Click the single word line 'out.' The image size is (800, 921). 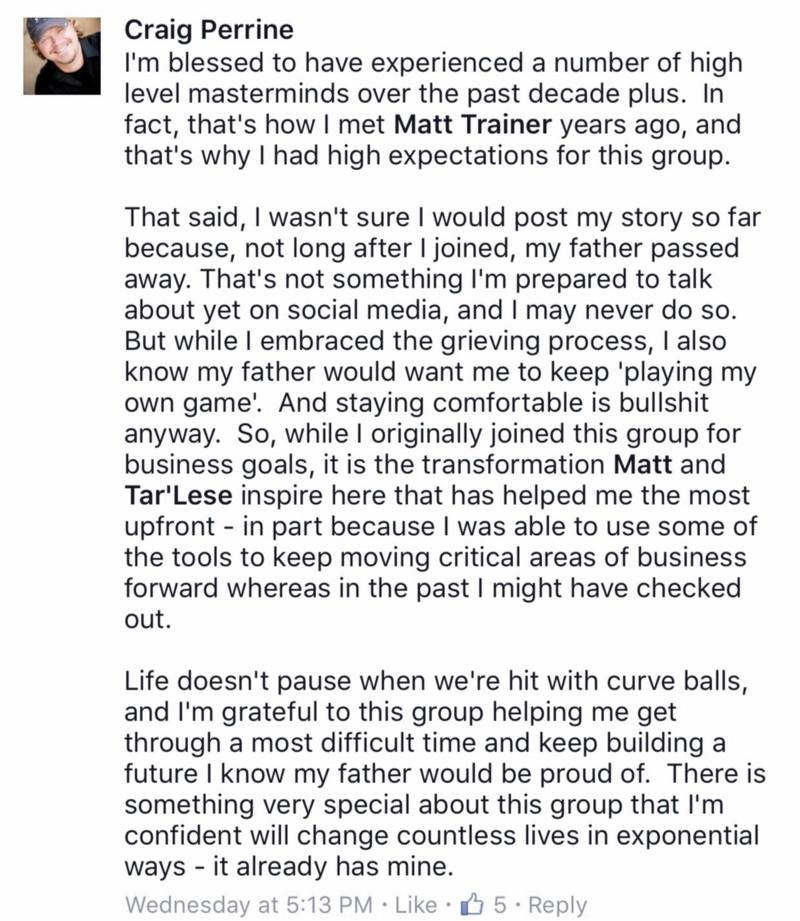click(148, 619)
